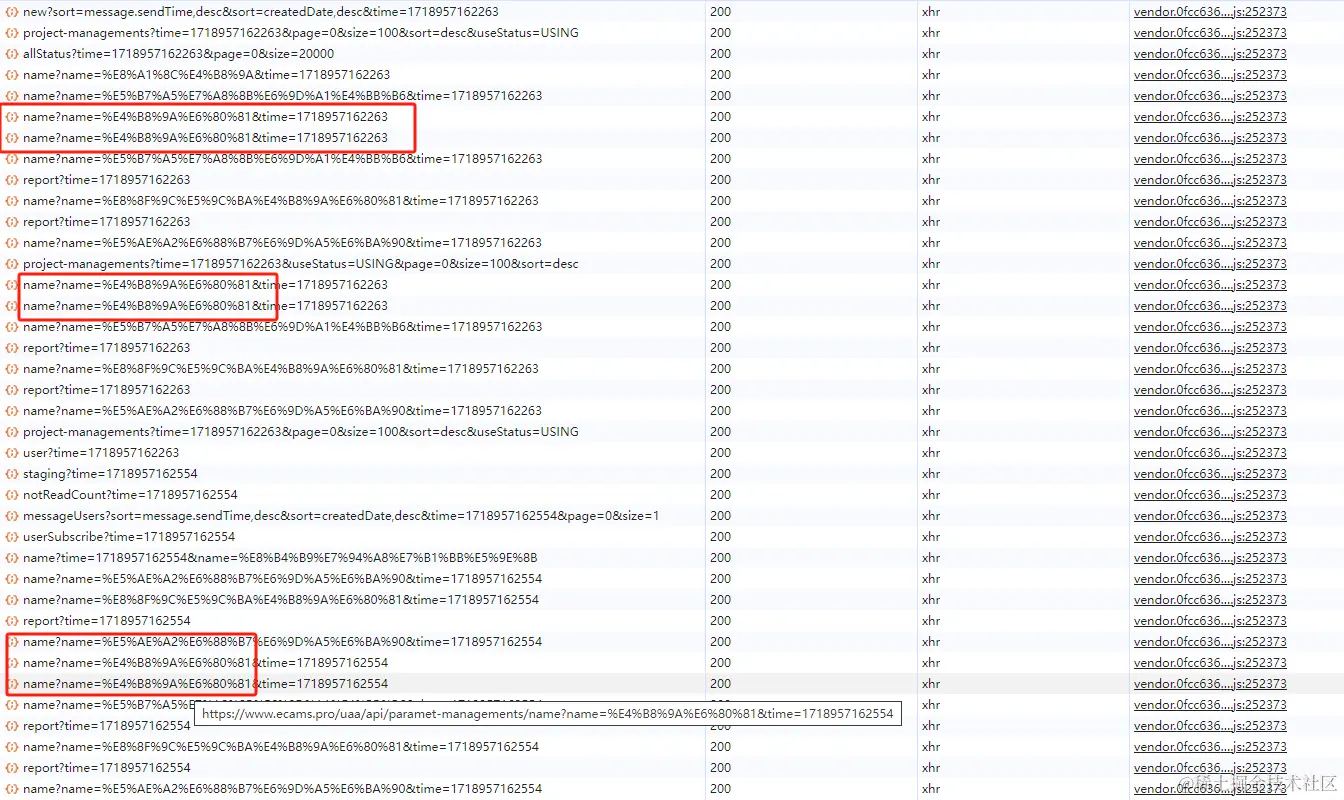Screen dimensions: 1344x800
Task: Click xhr type in the name?time=1718957162554&name row
Action: pos(931,558)
